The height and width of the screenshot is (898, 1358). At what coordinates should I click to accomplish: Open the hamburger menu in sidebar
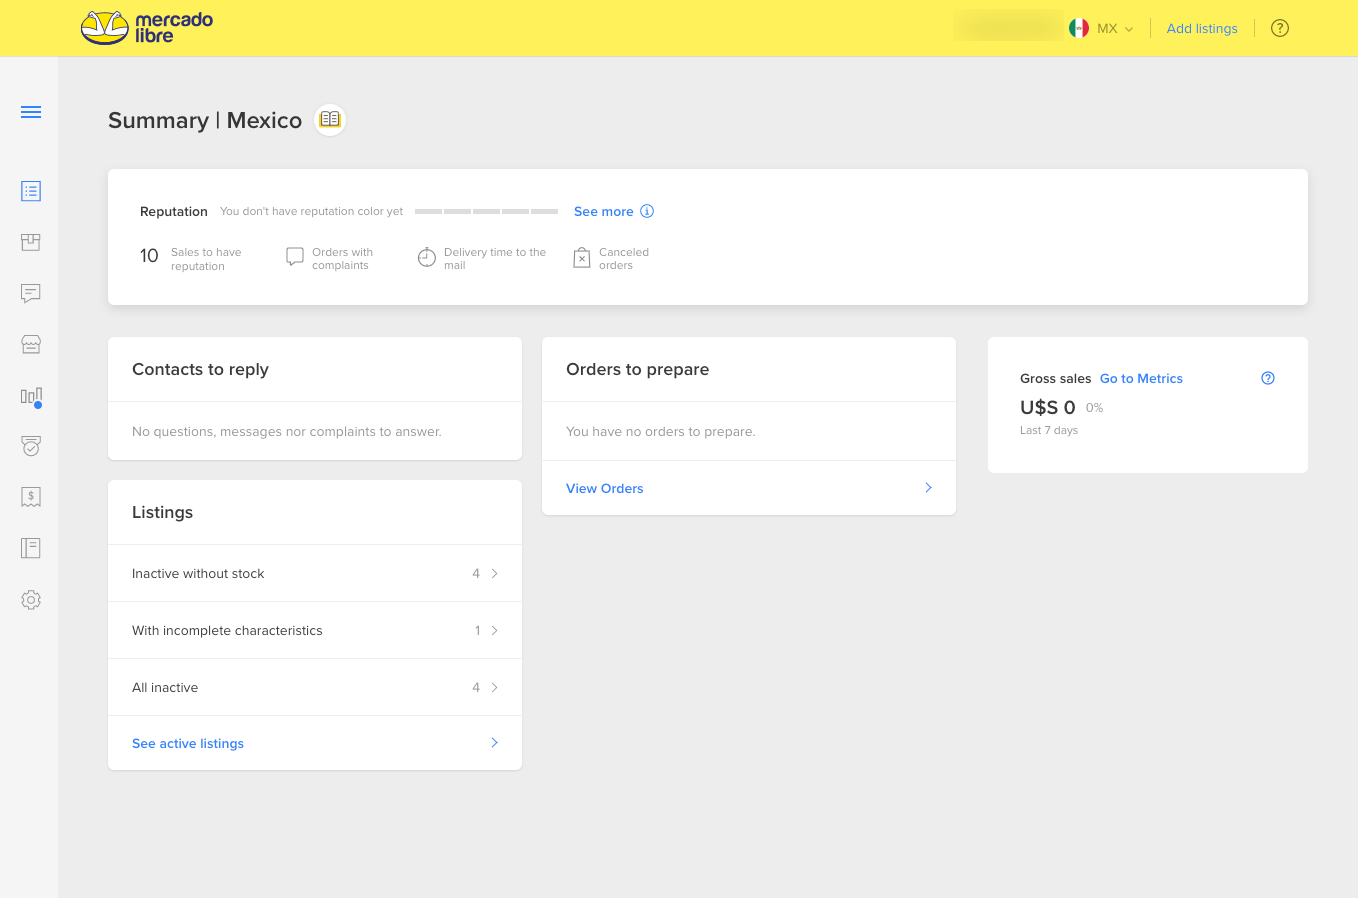pyautogui.click(x=31, y=112)
